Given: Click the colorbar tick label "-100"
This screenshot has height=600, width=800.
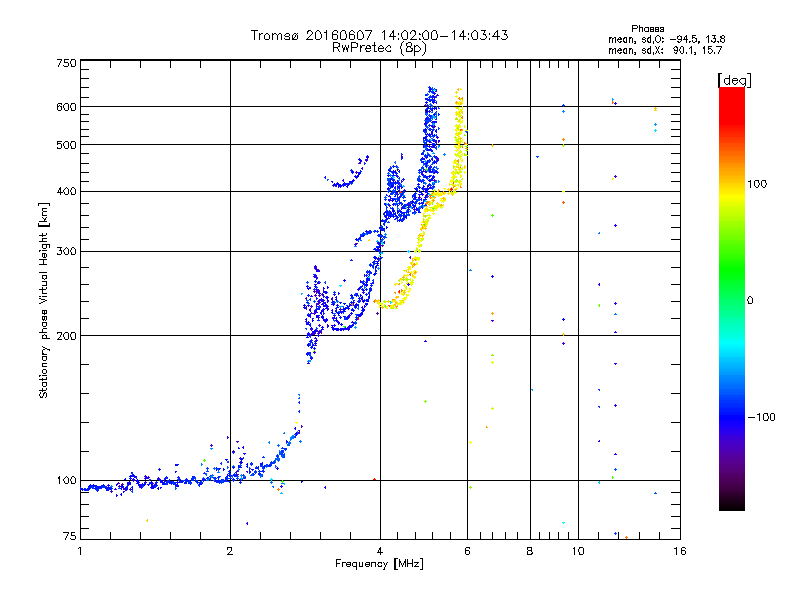Looking at the screenshot, I should point(761,417).
